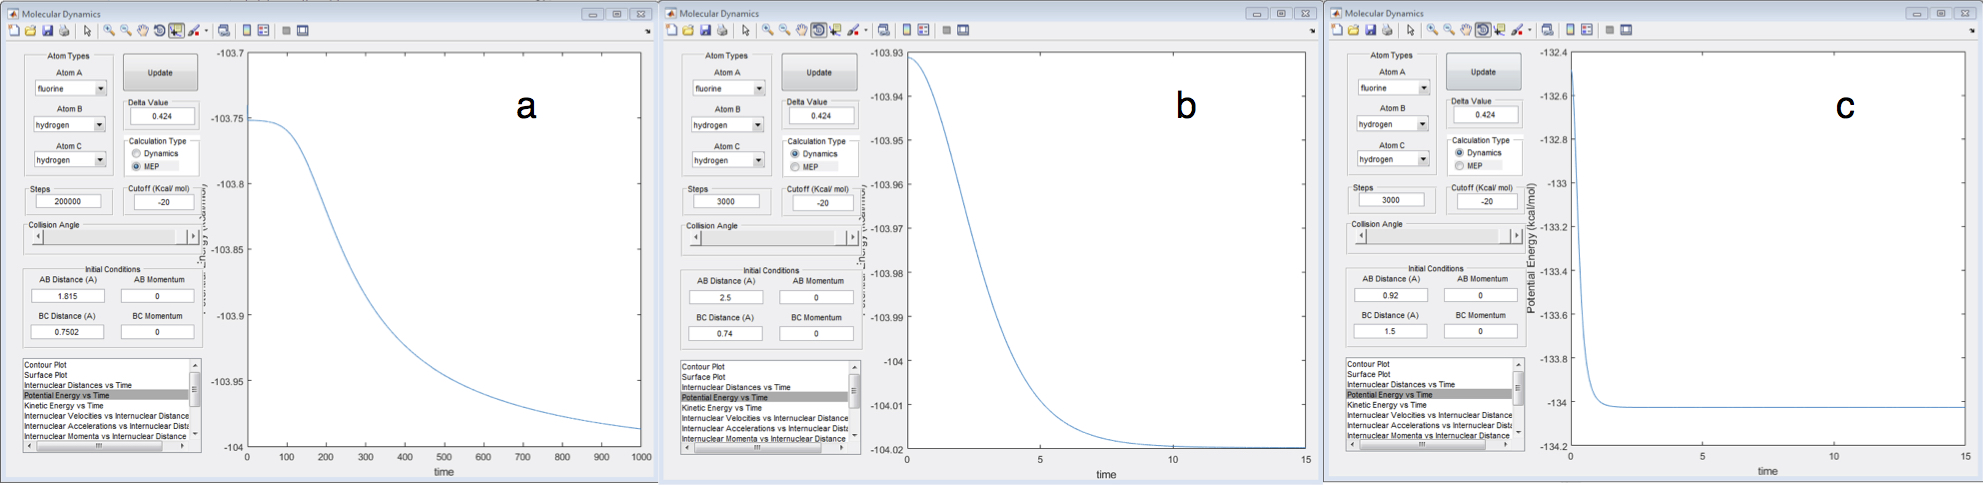Screen dimensions: 1983x485
Task: Choose Pan hand tool in window a
Action: (143, 30)
